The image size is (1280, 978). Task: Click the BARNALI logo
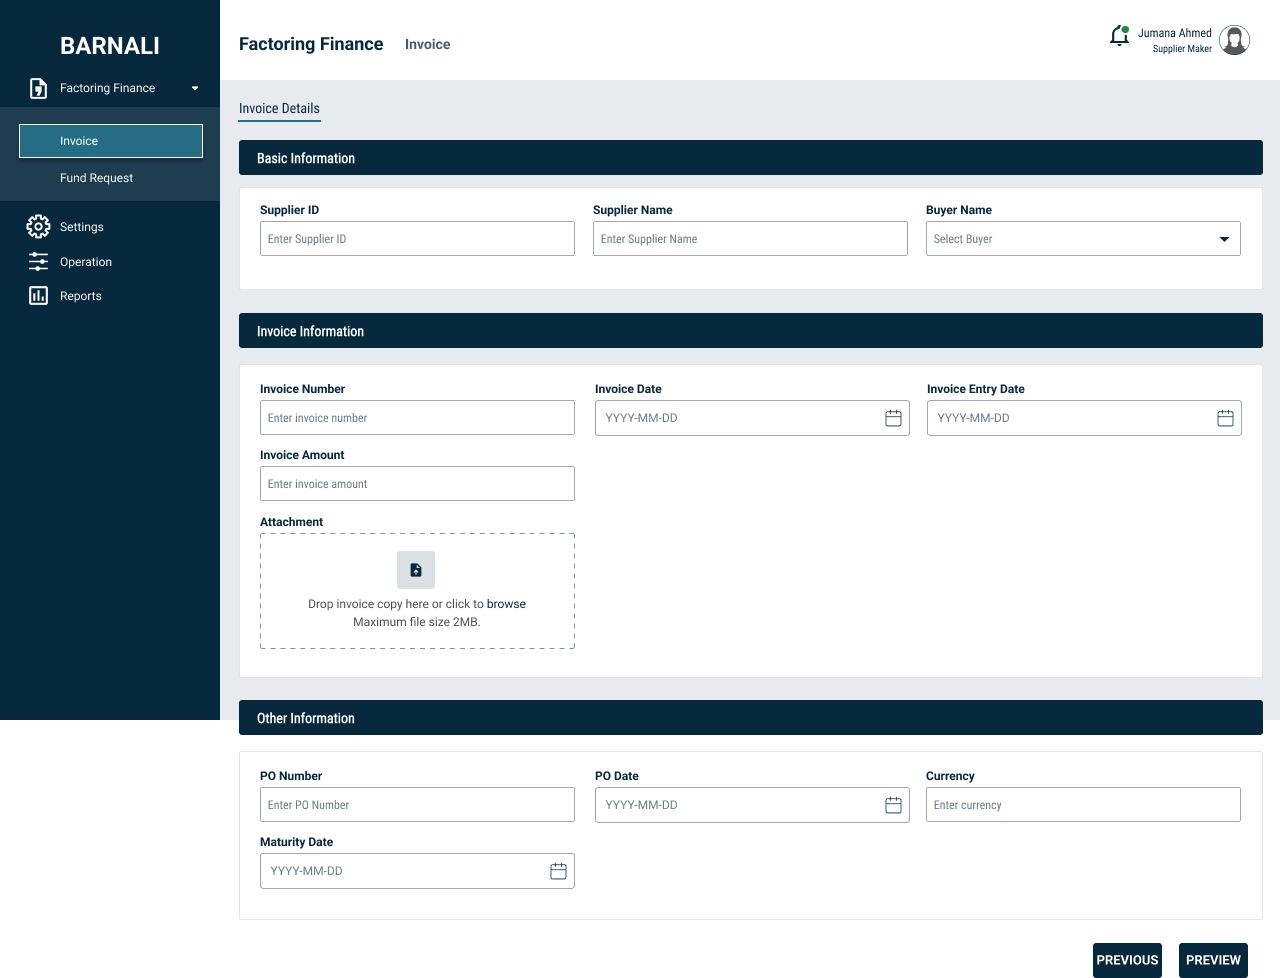click(x=110, y=46)
